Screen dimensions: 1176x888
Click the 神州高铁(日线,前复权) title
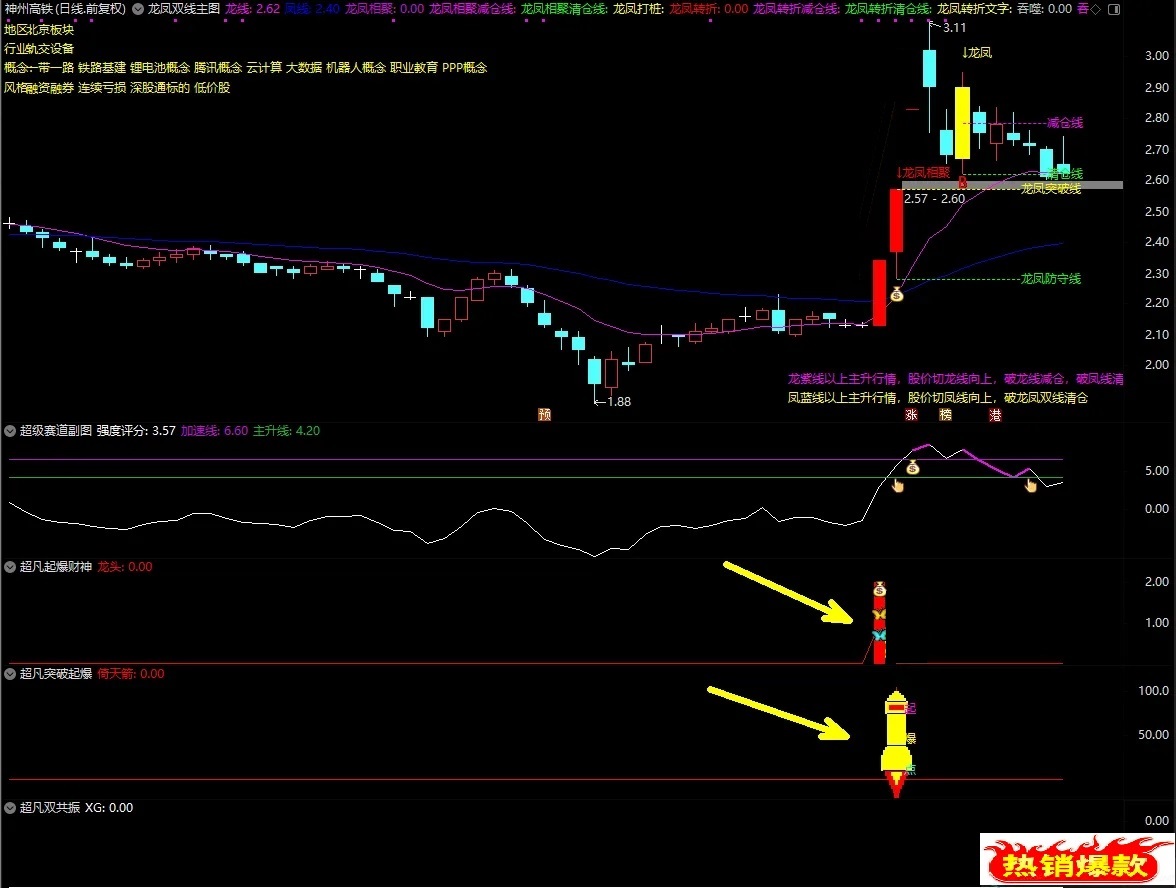click(x=65, y=9)
